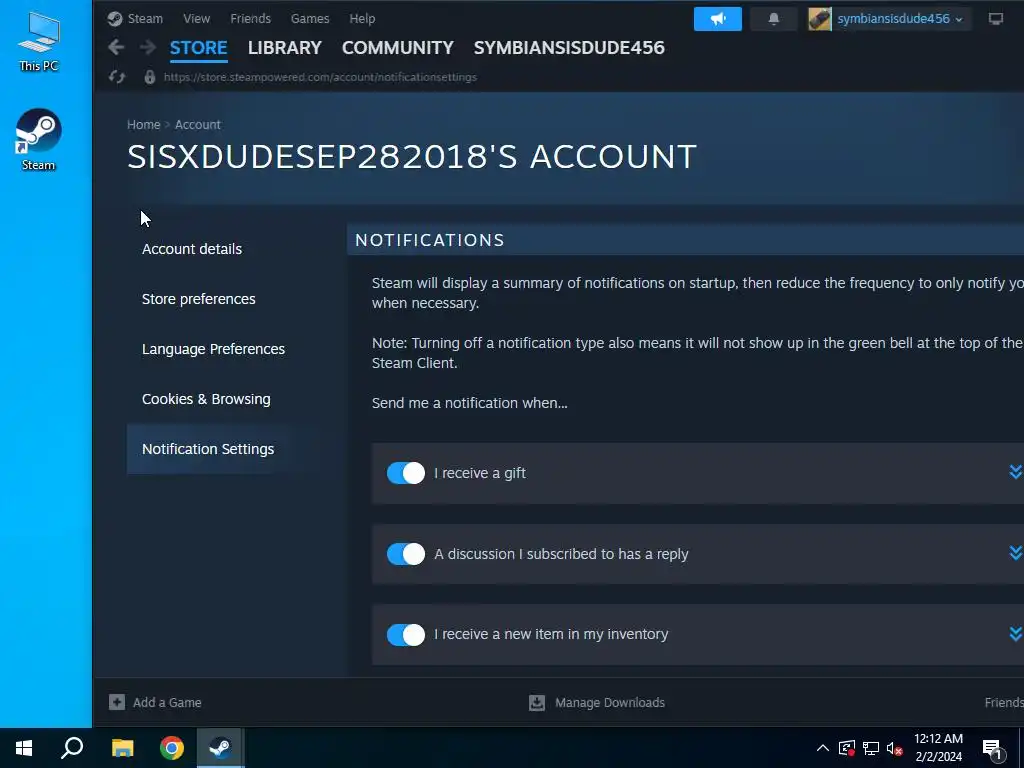The width and height of the screenshot is (1024, 768).
Task: Open Google Chrome from the taskbar
Action: point(172,748)
